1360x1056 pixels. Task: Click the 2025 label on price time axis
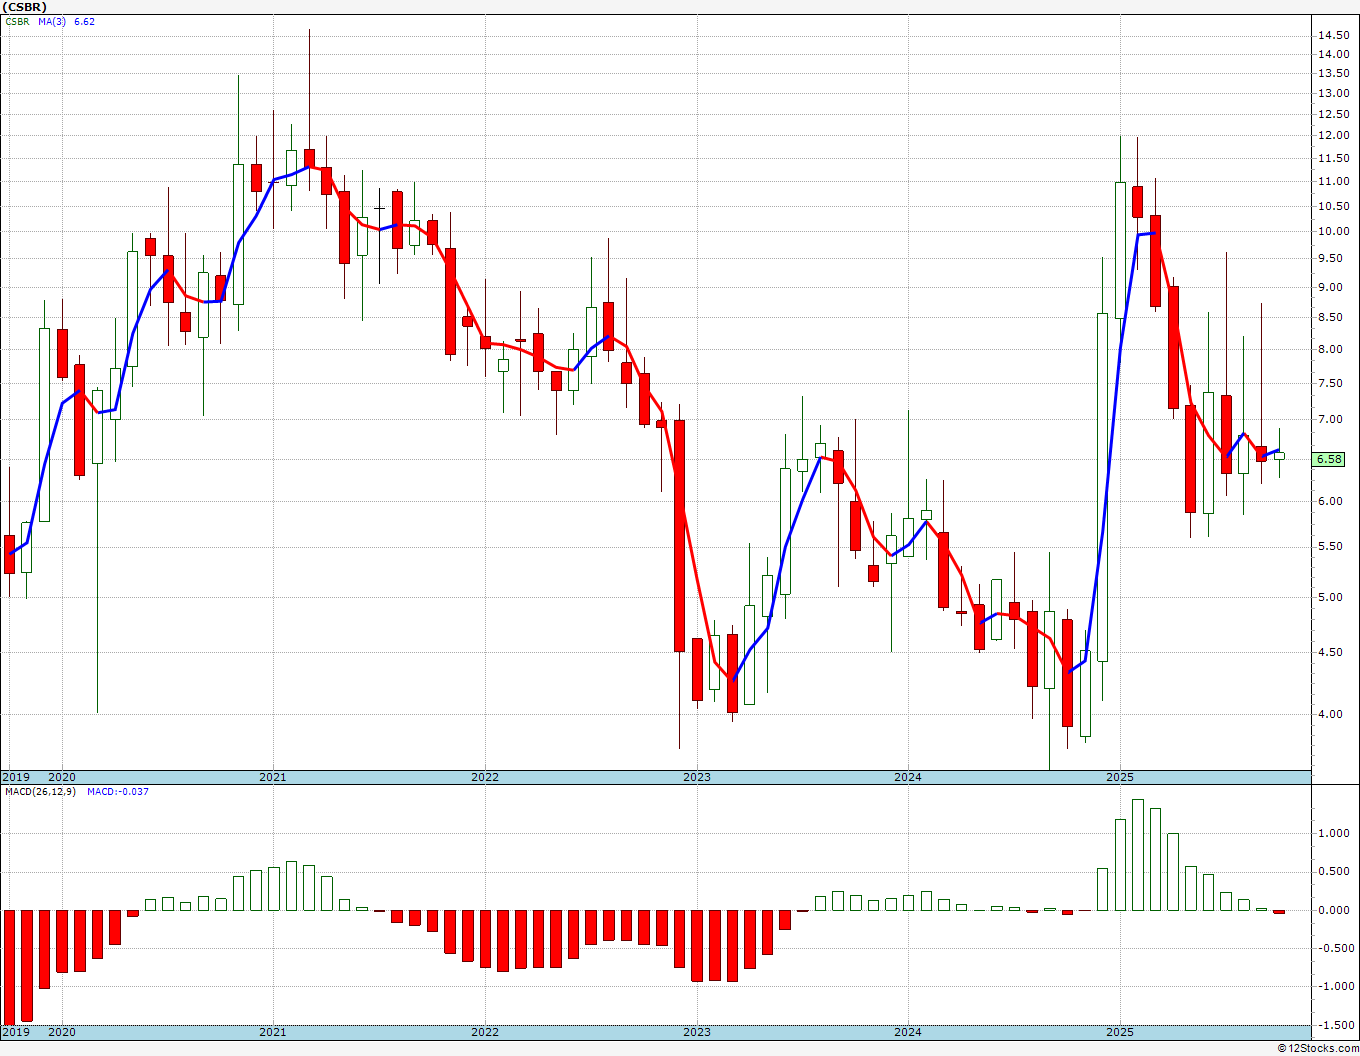pos(1120,777)
